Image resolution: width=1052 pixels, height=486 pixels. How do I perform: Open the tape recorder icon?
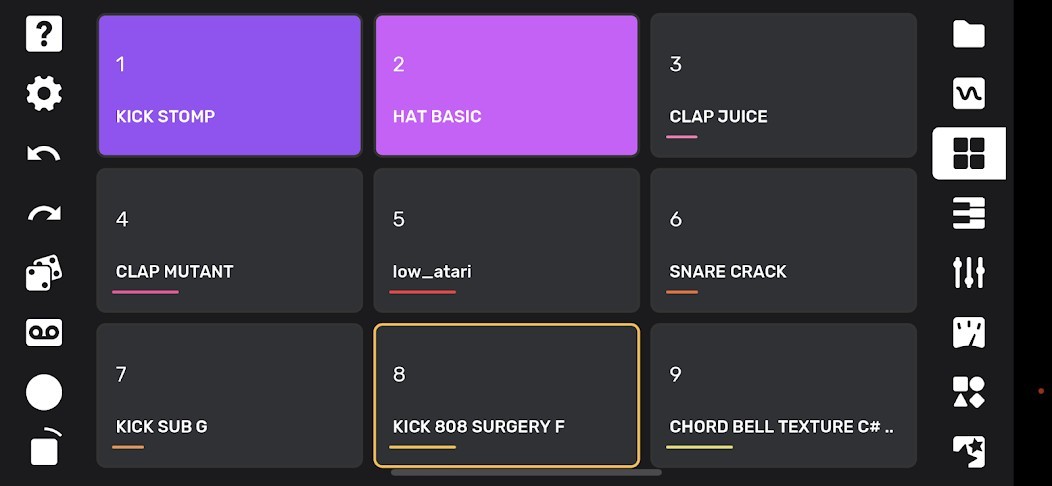click(x=44, y=333)
